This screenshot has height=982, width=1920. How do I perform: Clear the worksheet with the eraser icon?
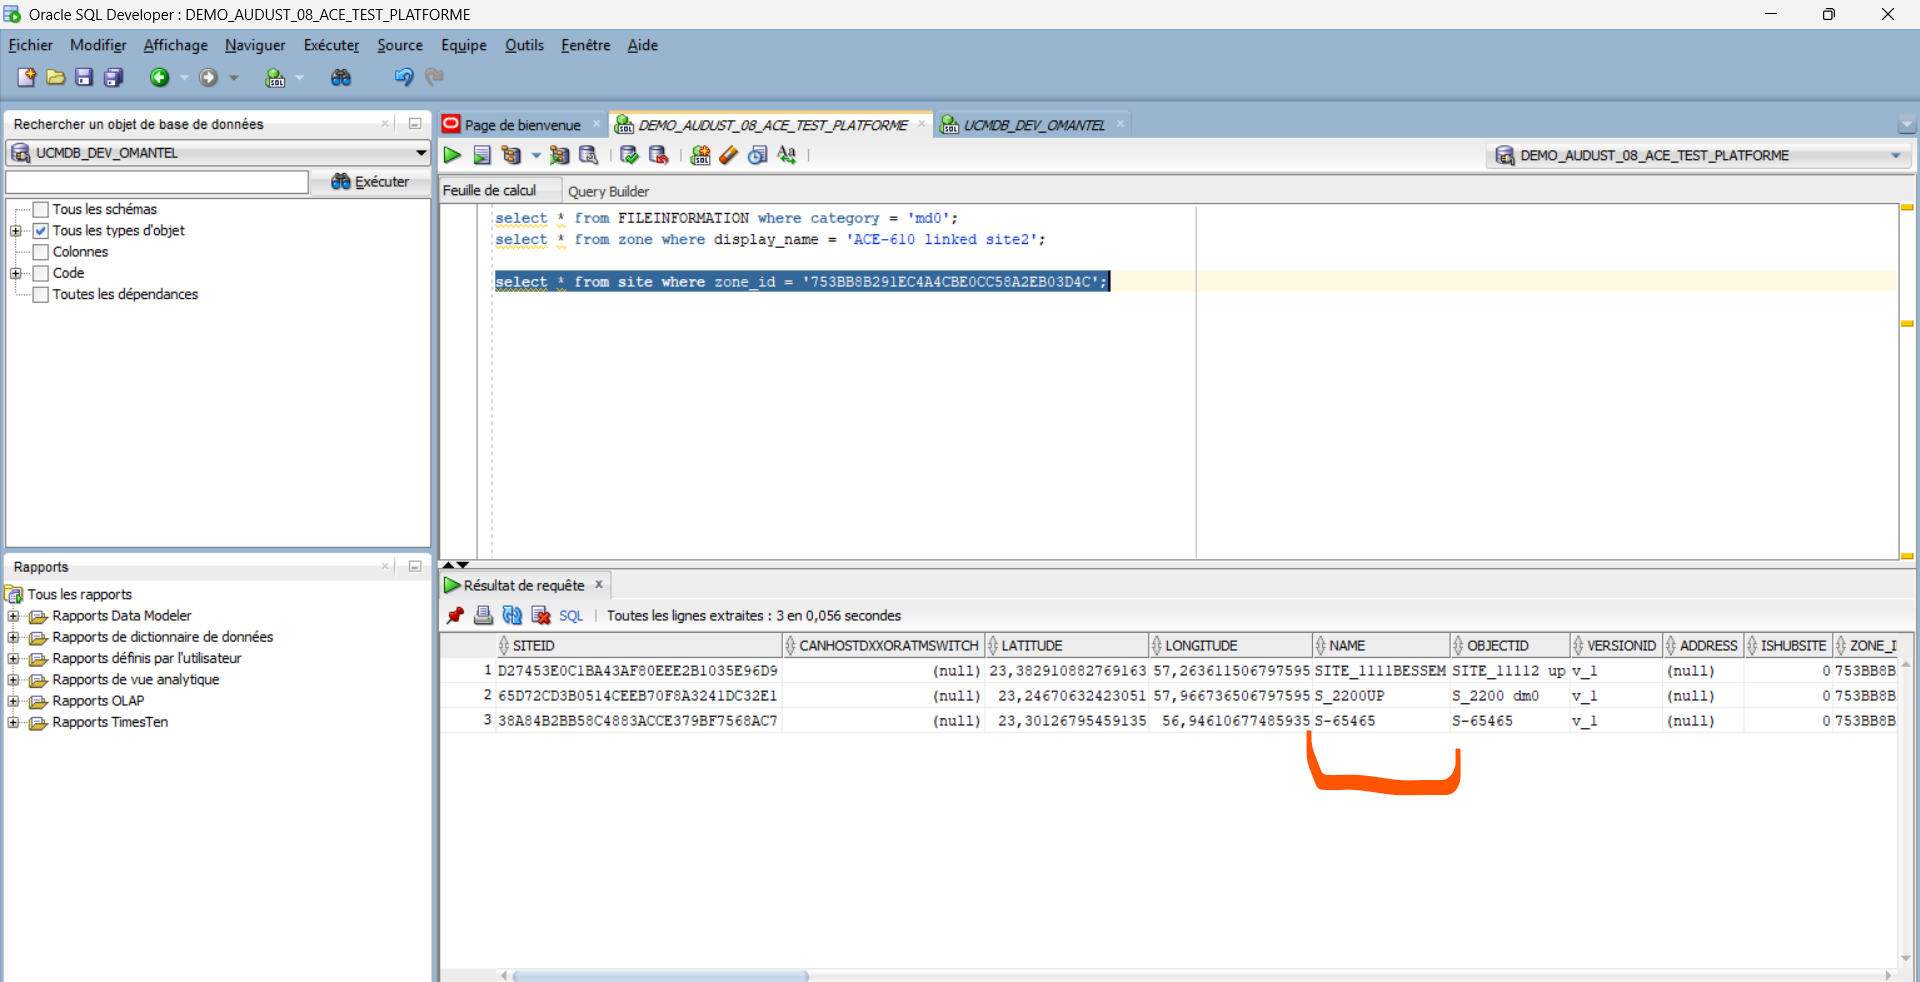(x=729, y=155)
